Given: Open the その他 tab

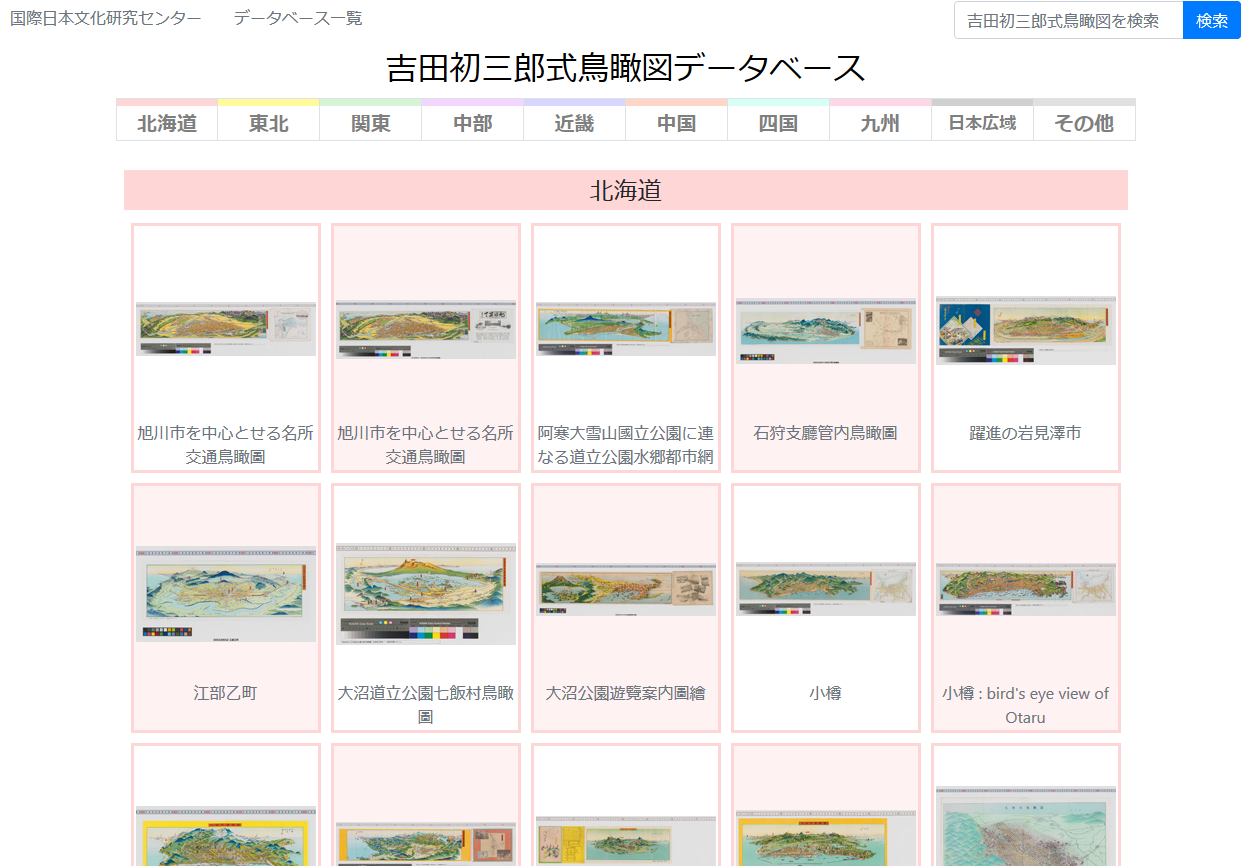Looking at the screenshot, I should pyautogui.click(x=1084, y=123).
